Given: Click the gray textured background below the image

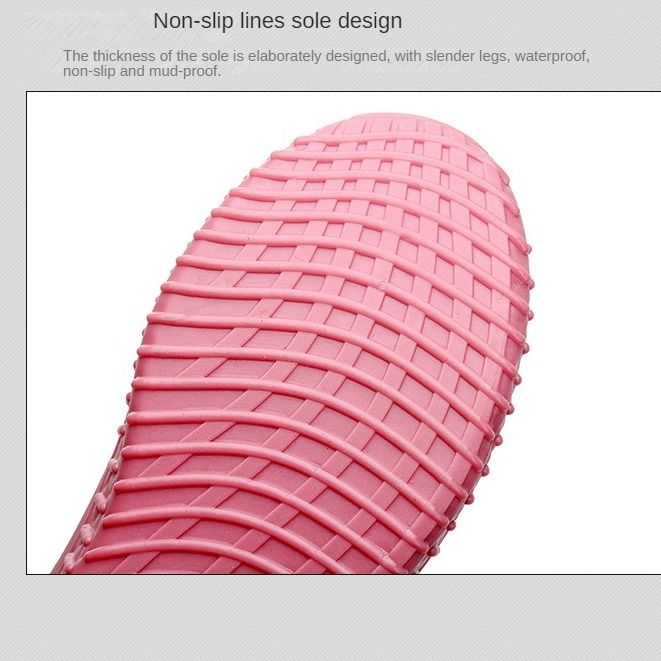Looking at the screenshot, I should (330, 618).
